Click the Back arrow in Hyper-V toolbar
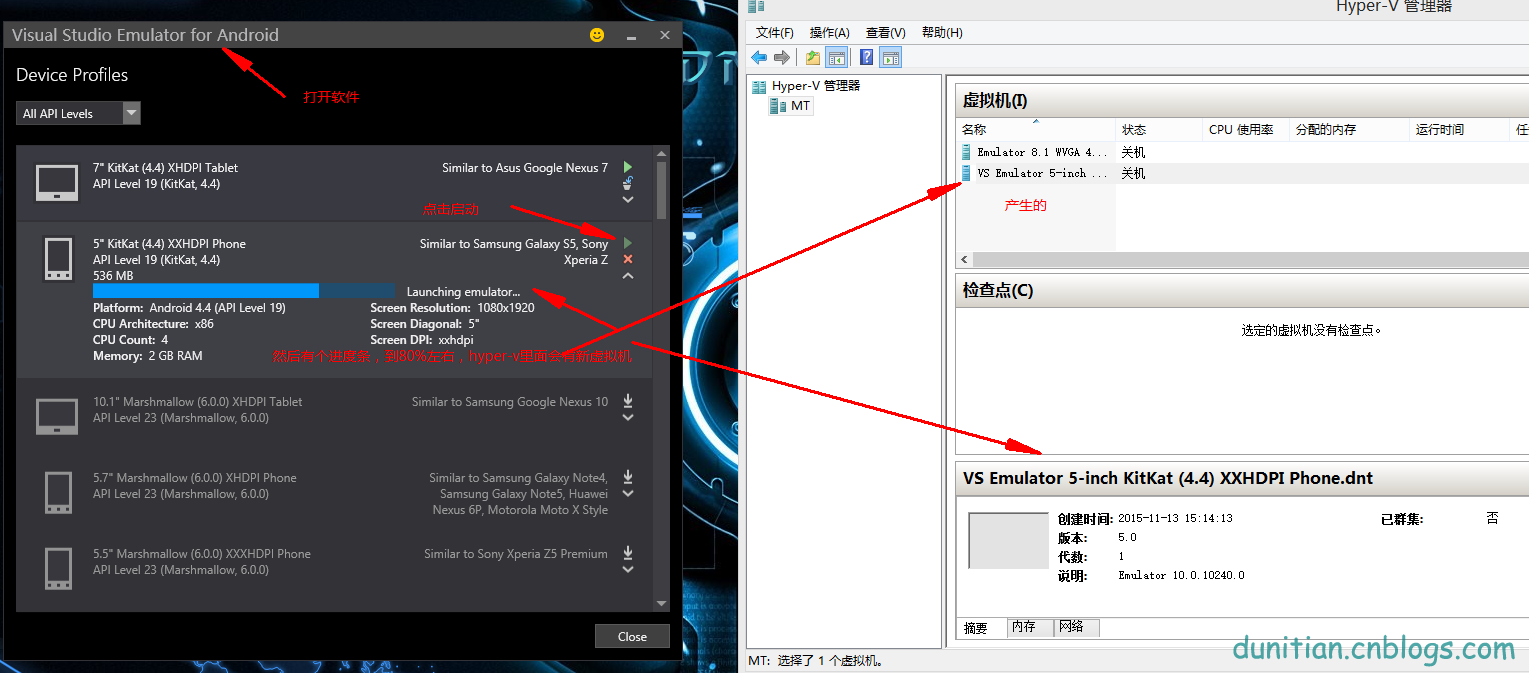The width and height of the screenshot is (1529, 673). 759,57
